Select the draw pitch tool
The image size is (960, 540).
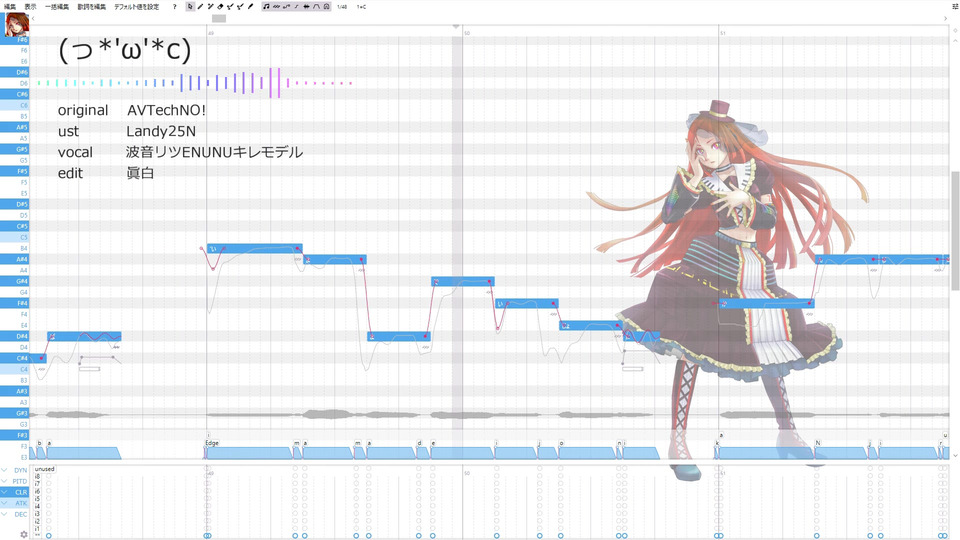coord(230,7)
